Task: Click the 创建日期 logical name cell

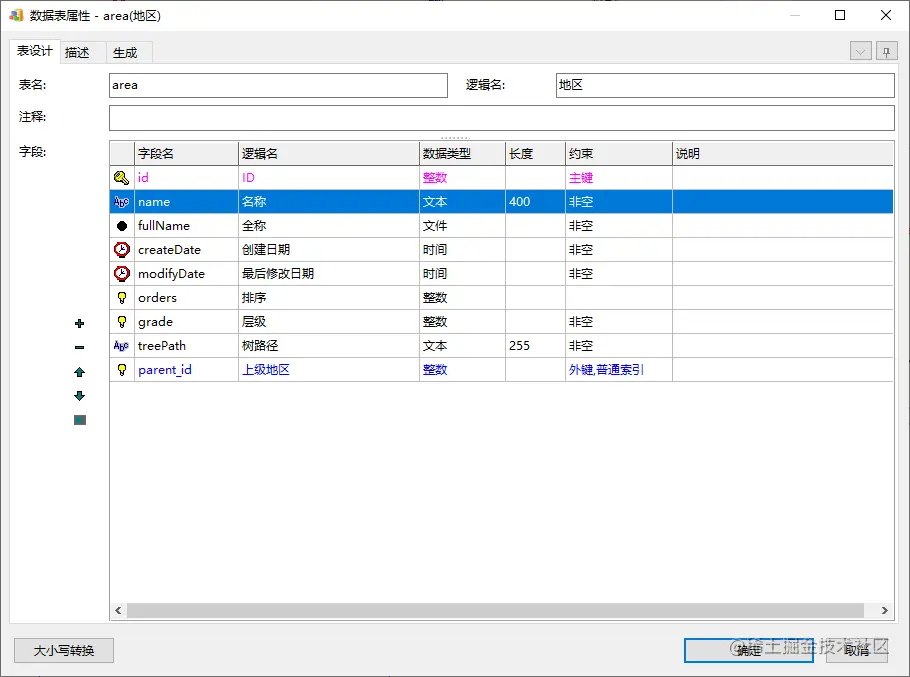Action: pos(328,249)
